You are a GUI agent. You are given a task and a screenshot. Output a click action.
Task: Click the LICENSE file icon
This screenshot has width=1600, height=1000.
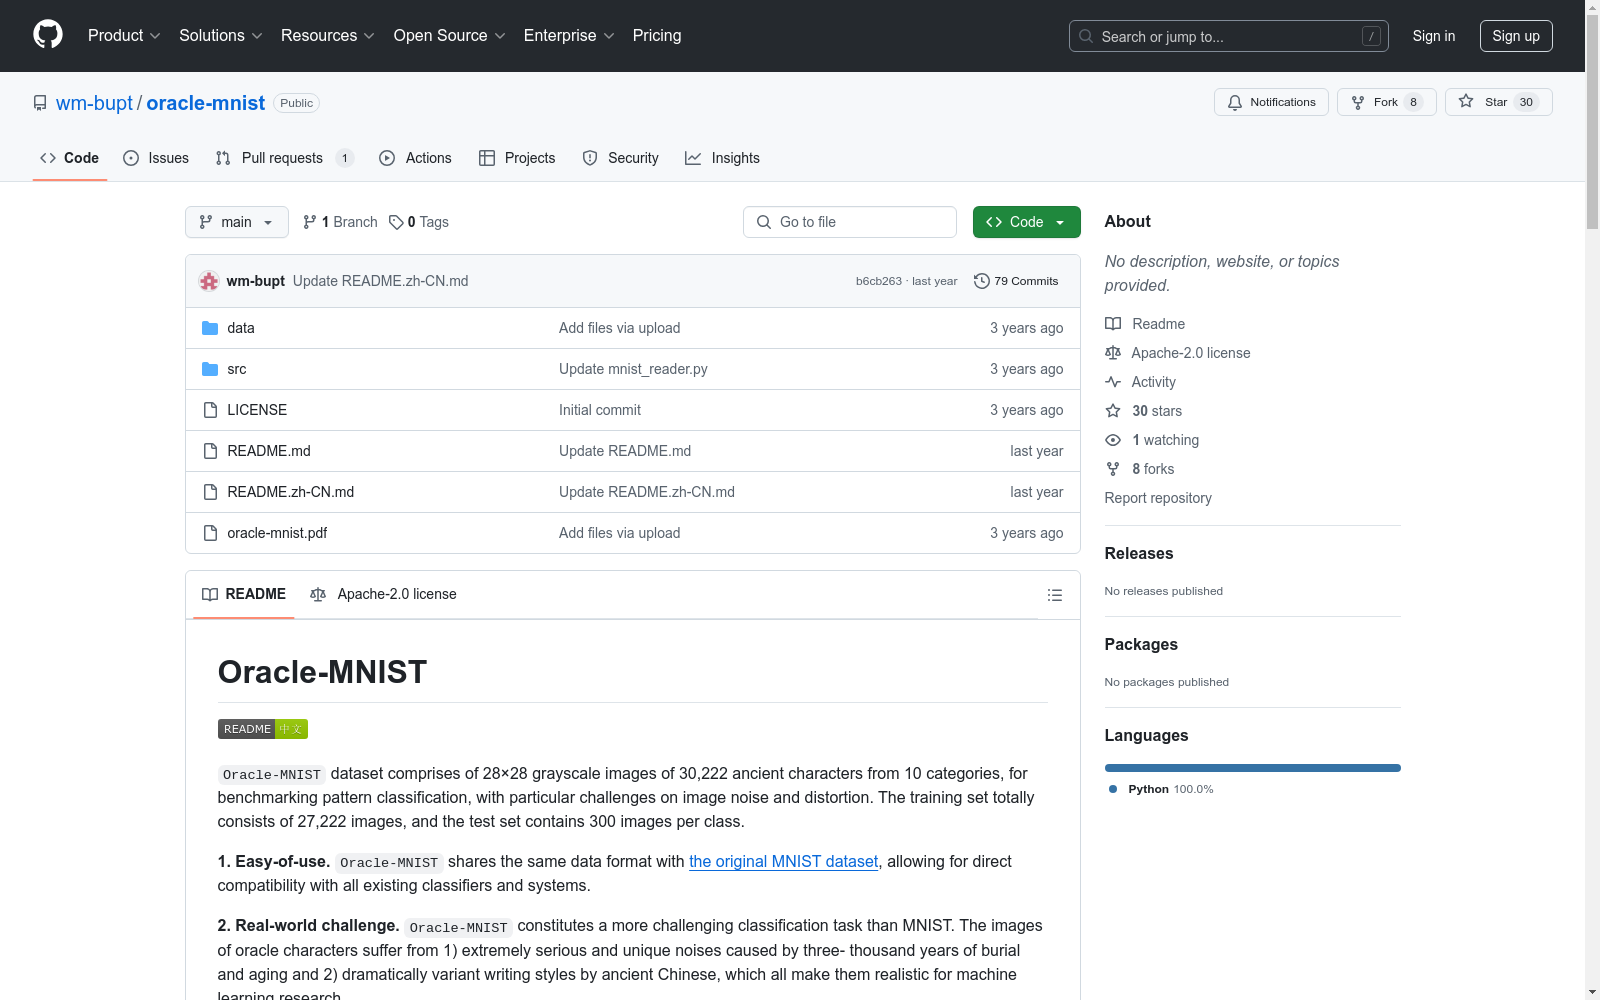(x=210, y=410)
